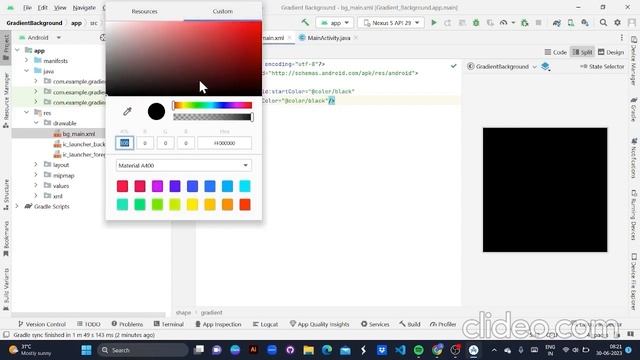The image size is (640, 360).
Task: Open the IDE settings gear icon
Action: 618,23
